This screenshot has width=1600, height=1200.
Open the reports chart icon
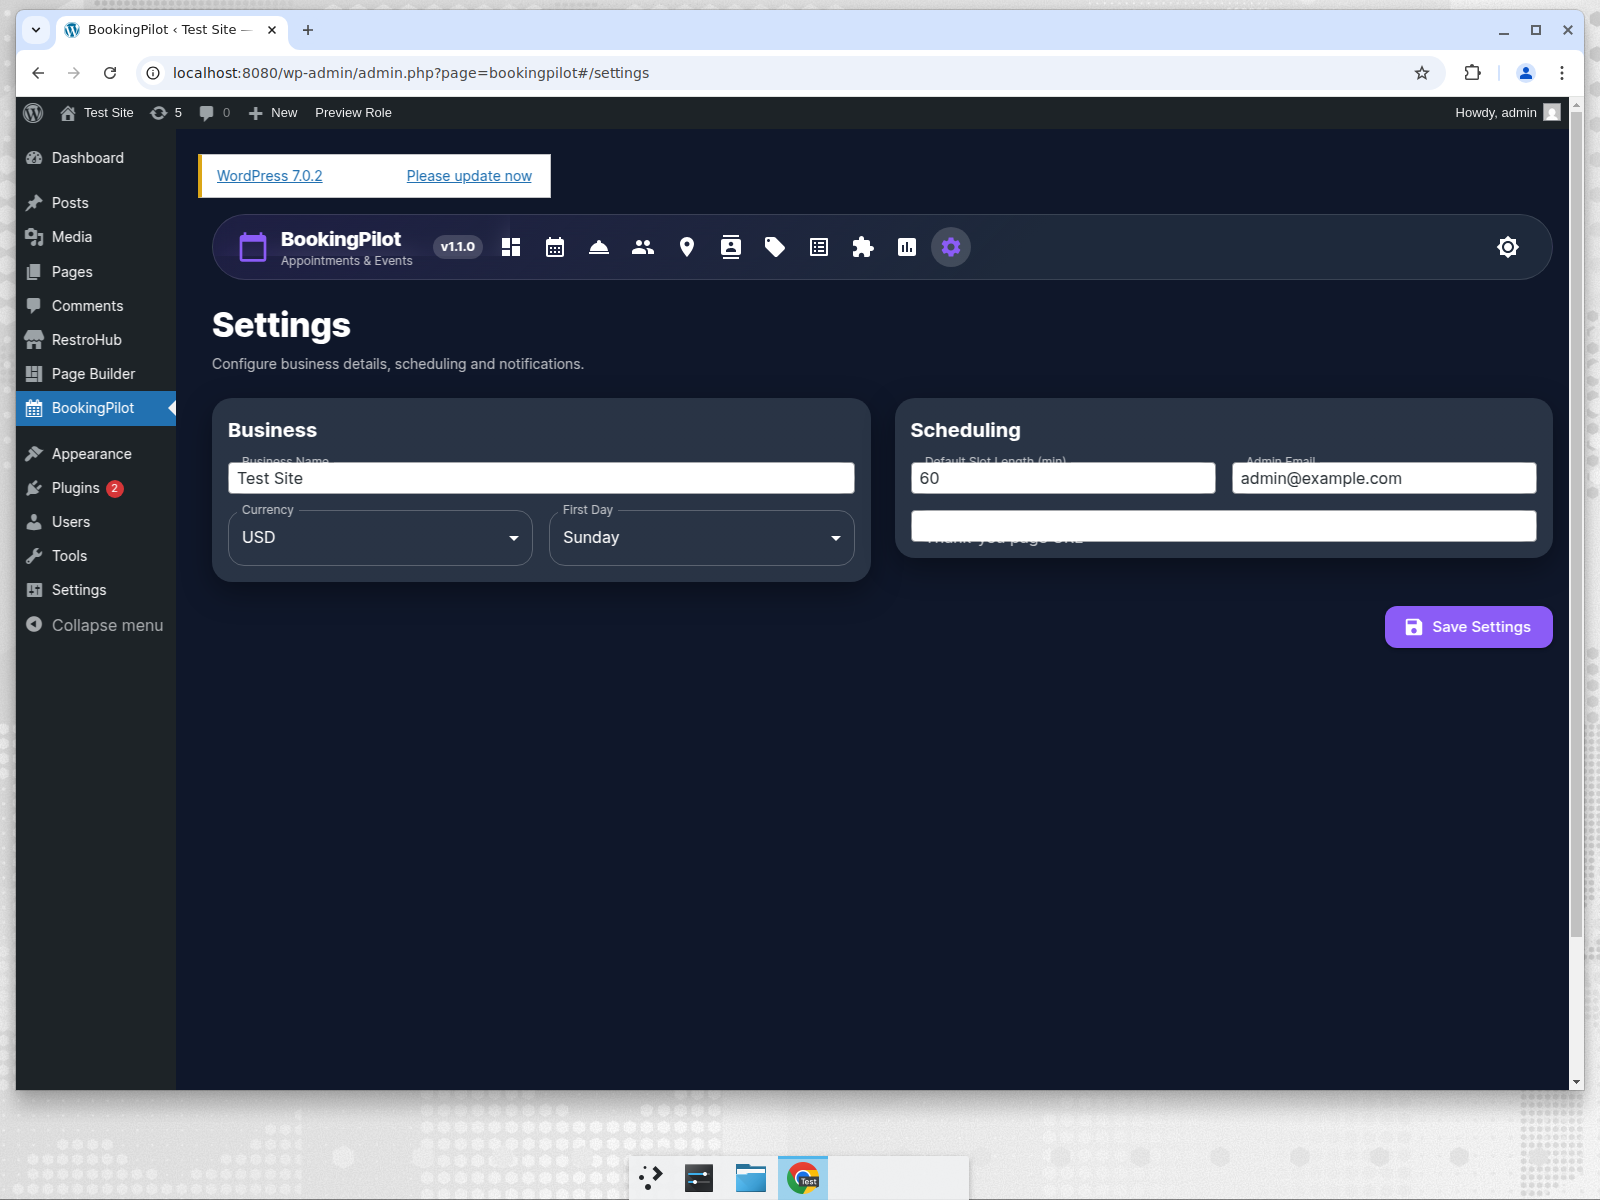(907, 247)
